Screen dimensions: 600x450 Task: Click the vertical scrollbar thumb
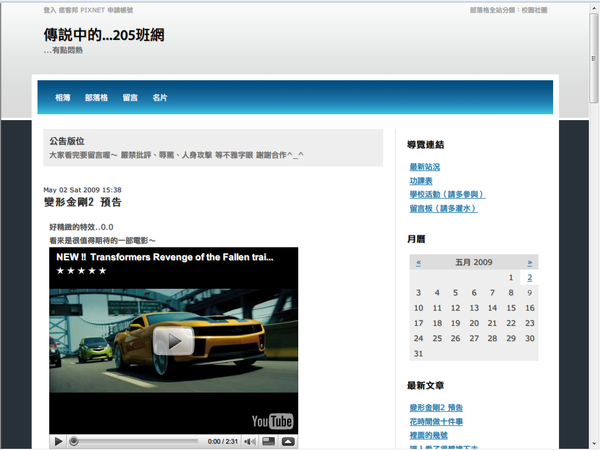(x=594, y=57)
